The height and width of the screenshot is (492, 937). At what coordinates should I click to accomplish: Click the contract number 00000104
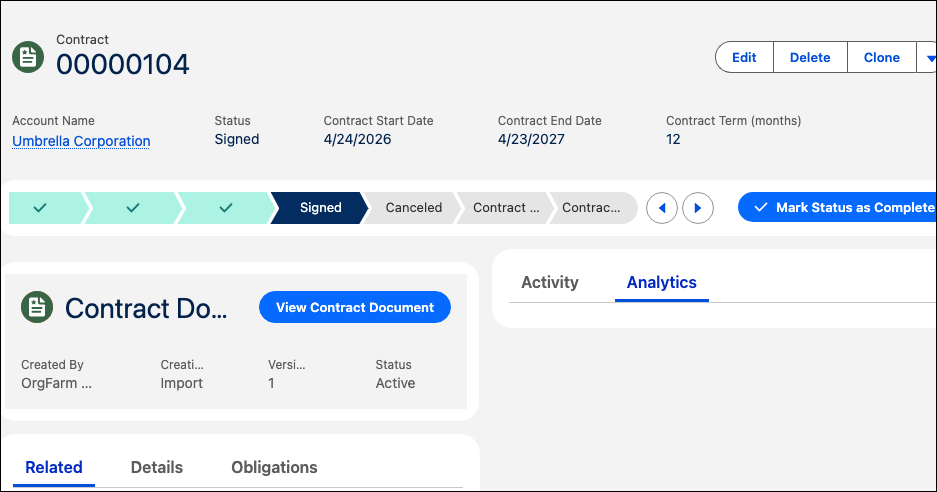(x=123, y=65)
